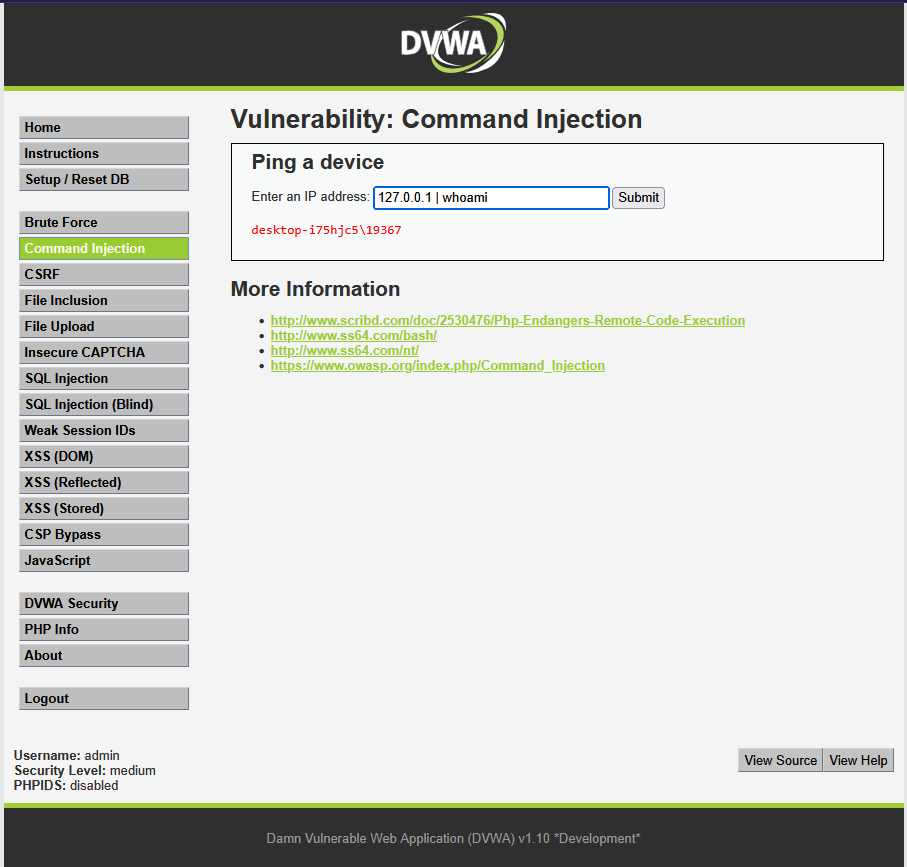Select the Brute Force module
Image resolution: width=907 pixels, height=867 pixels.
104,222
